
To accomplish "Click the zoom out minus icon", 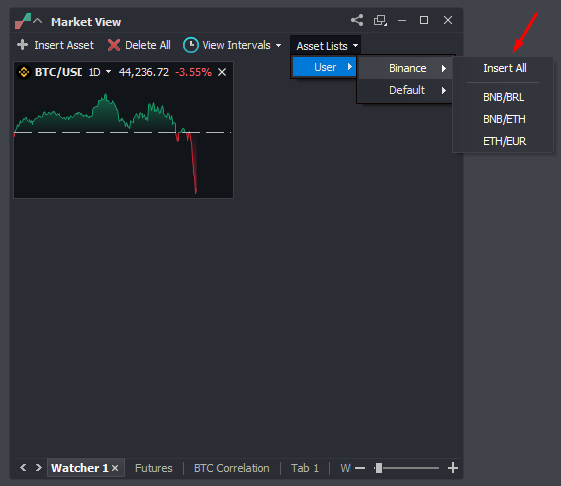I will pyautogui.click(x=360, y=468).
